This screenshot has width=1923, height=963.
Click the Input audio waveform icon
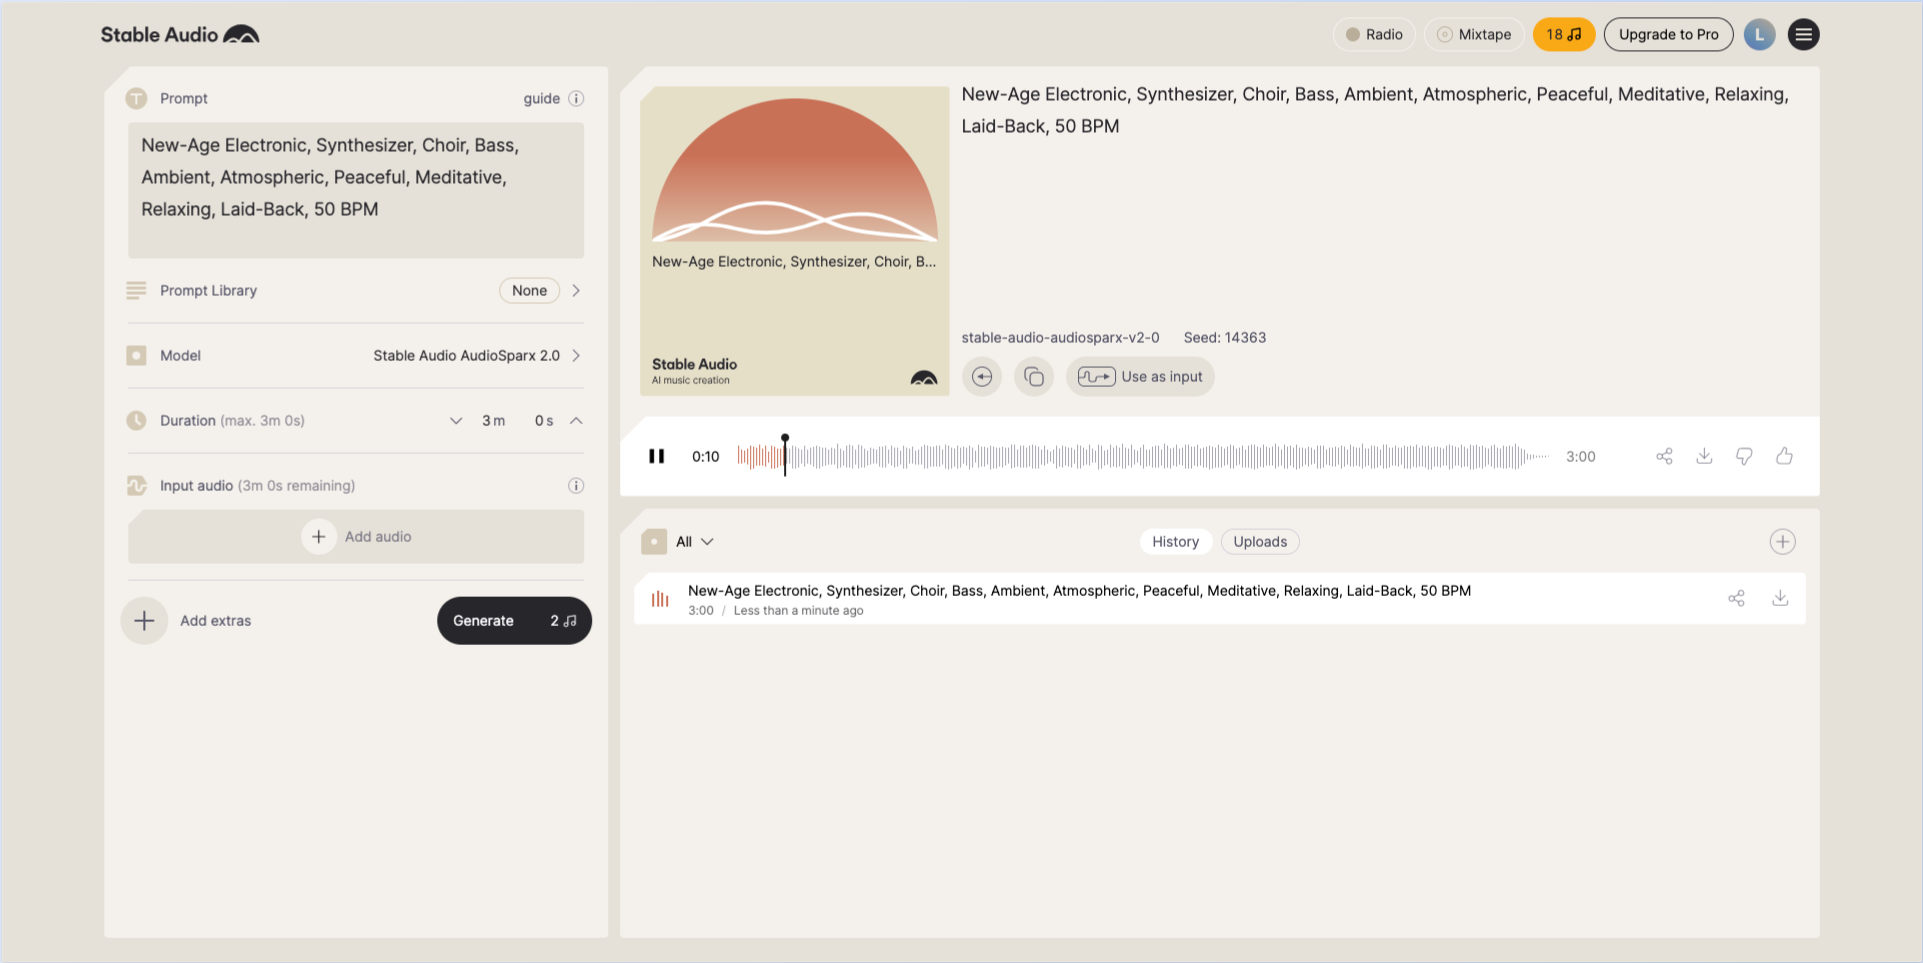click(136, 485)
